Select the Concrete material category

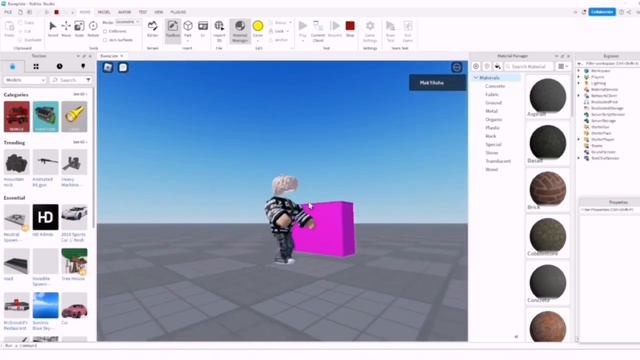pyautogui.click(x=495, y=86)
